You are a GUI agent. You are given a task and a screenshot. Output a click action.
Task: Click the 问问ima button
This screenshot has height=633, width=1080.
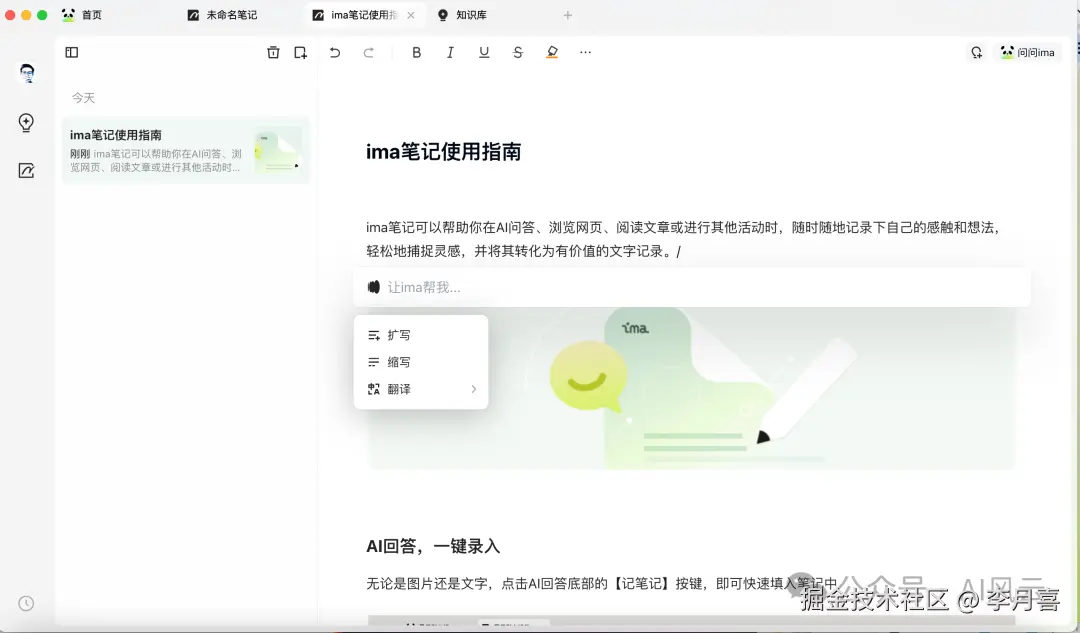(1028, 52)
